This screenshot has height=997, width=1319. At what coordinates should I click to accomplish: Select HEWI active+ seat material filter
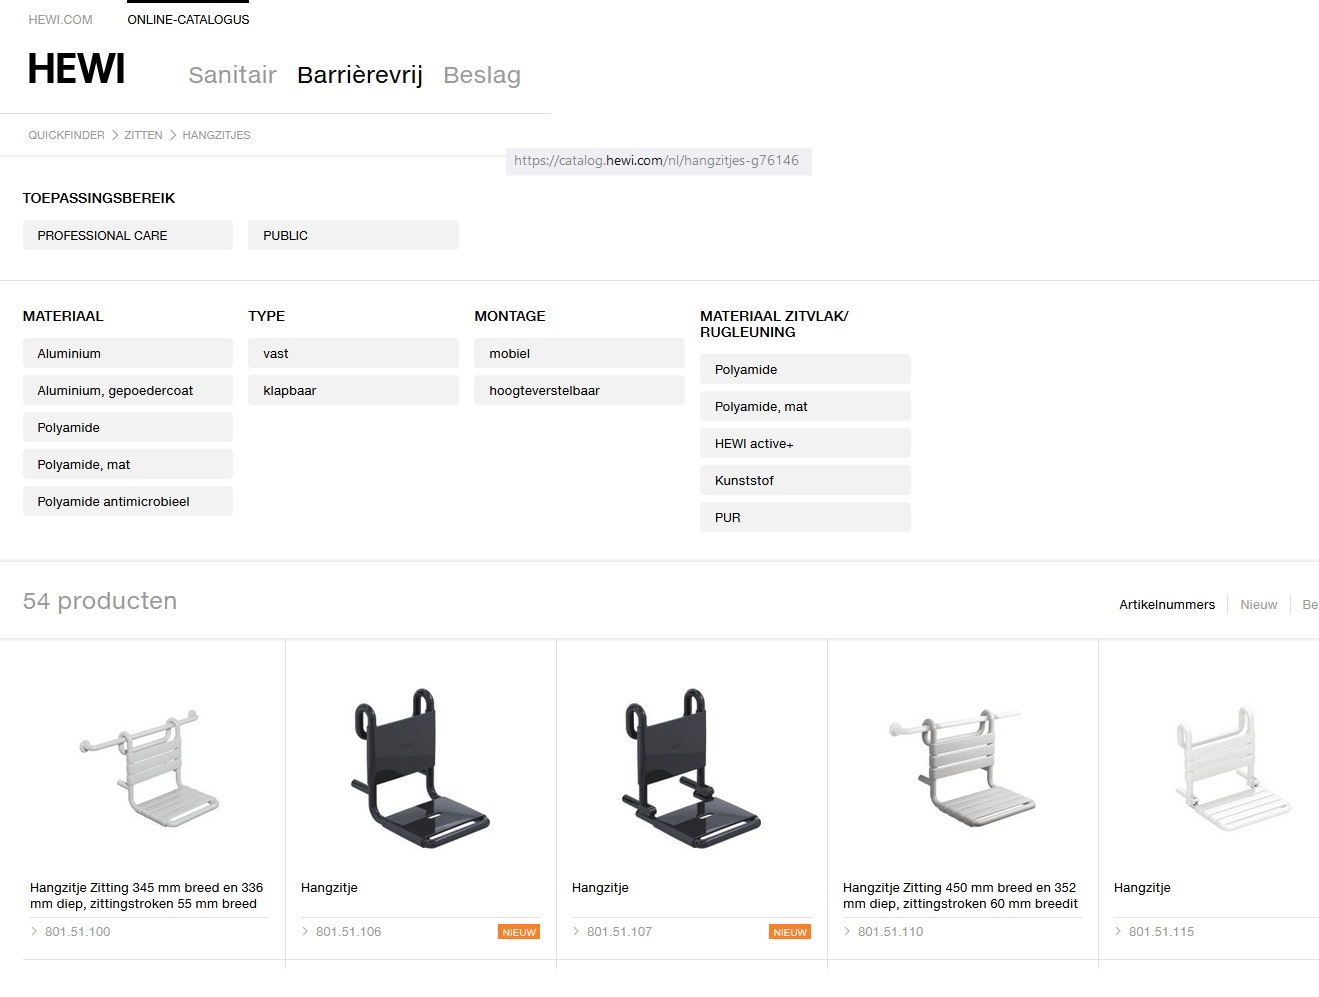tap(805, 443)
